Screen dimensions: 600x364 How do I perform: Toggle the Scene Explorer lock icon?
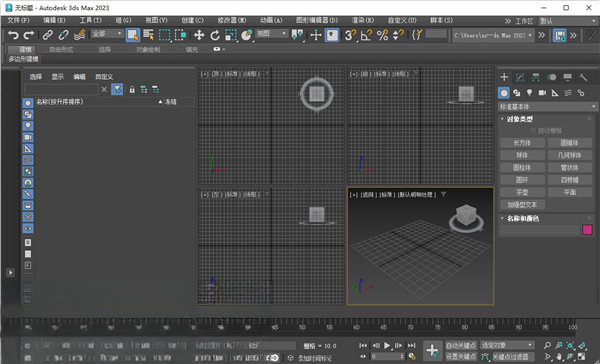pos(132,90)
